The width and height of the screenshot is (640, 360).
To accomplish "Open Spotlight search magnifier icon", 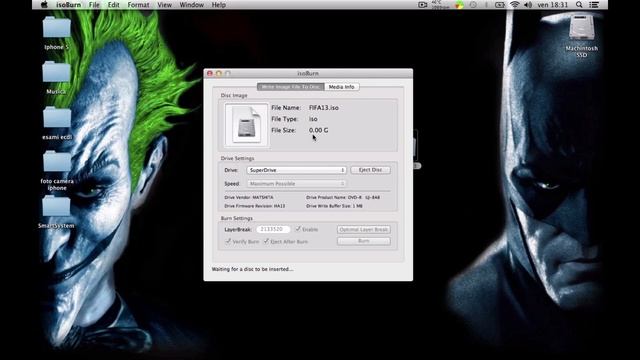I will 579,5.
